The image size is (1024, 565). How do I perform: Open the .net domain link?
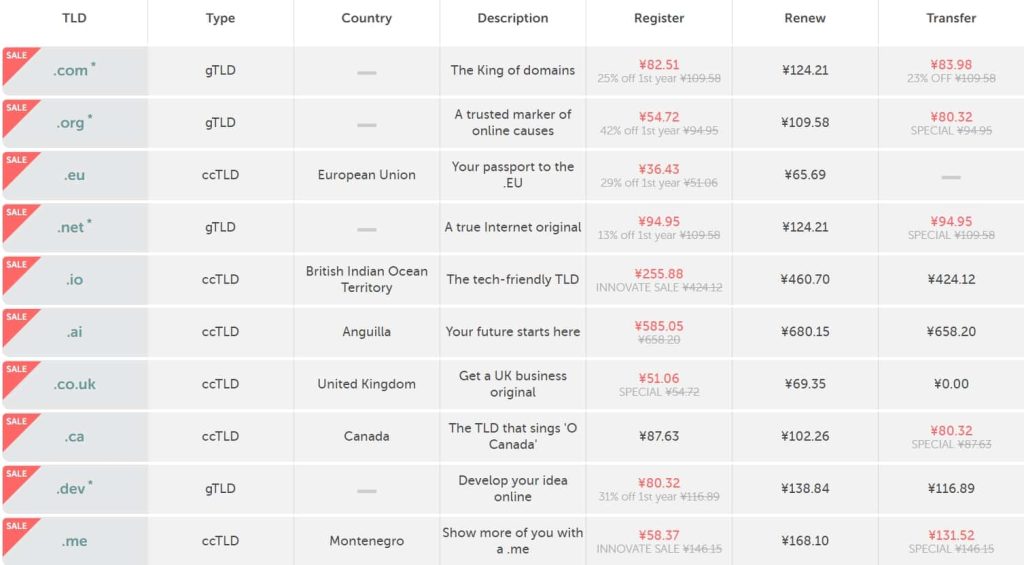coord(71,228)
